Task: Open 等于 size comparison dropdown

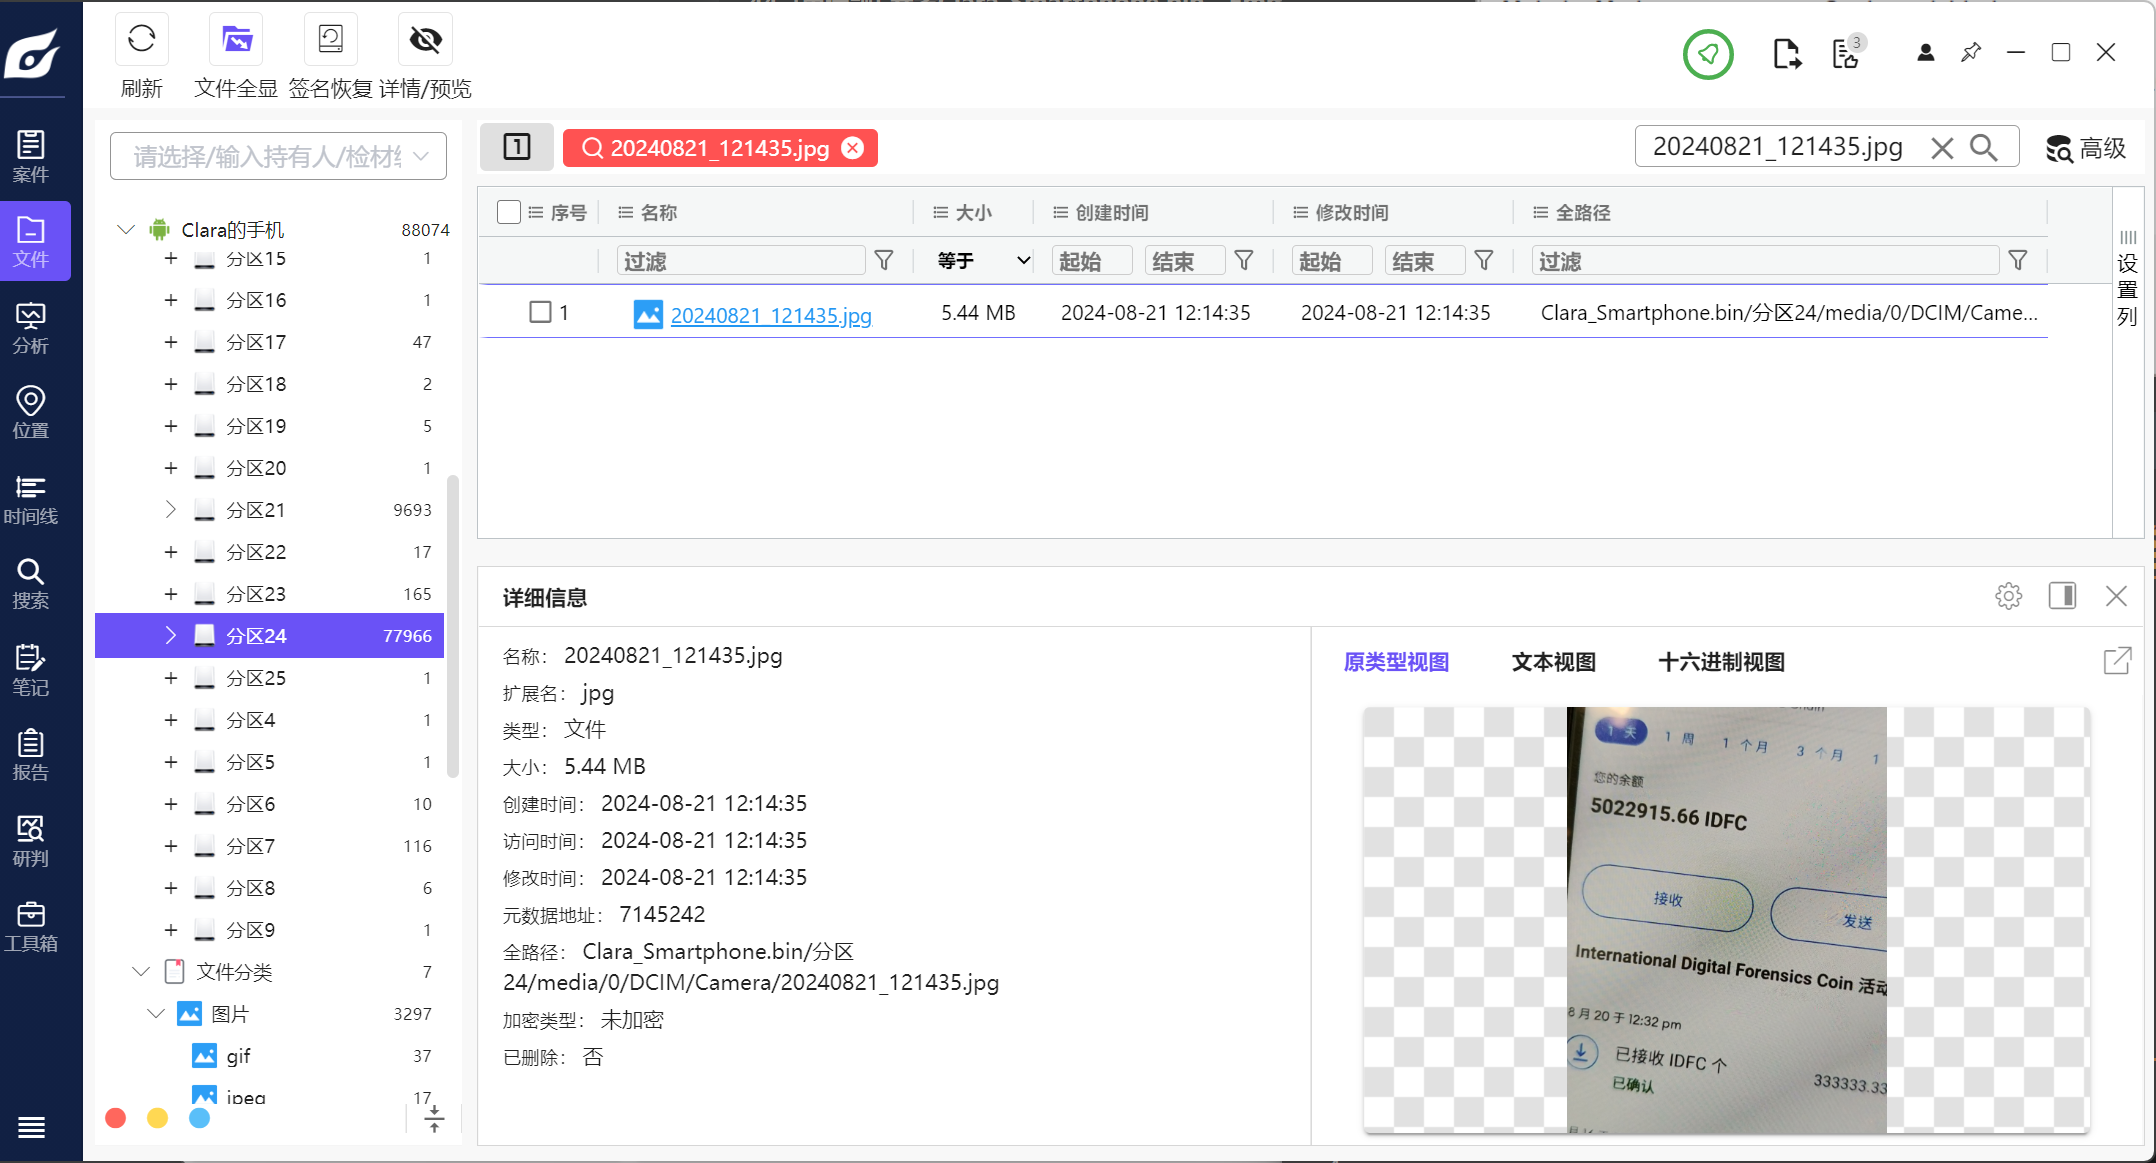Action: (x=983, y=261)
